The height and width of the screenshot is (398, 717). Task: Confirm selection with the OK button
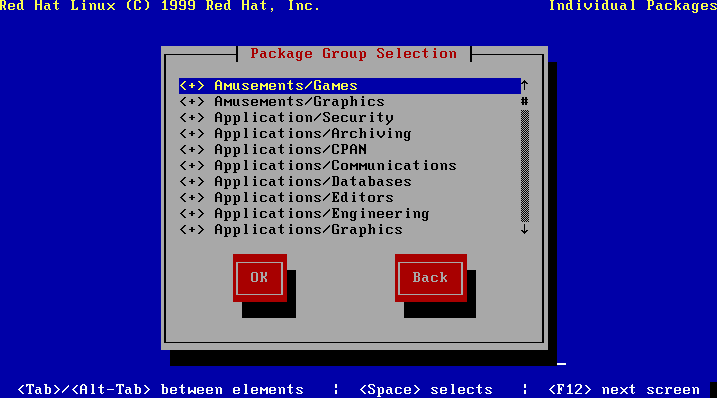(x=260, y=278)
